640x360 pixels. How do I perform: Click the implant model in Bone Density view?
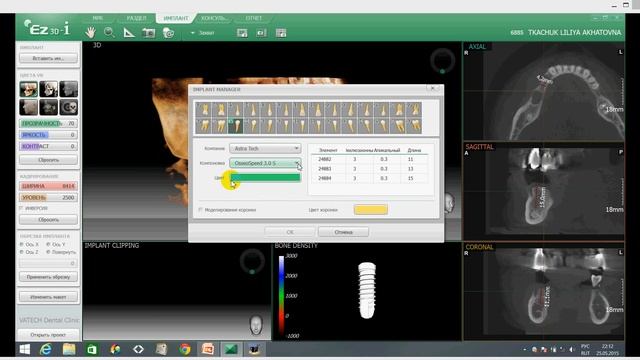point(367,290)
